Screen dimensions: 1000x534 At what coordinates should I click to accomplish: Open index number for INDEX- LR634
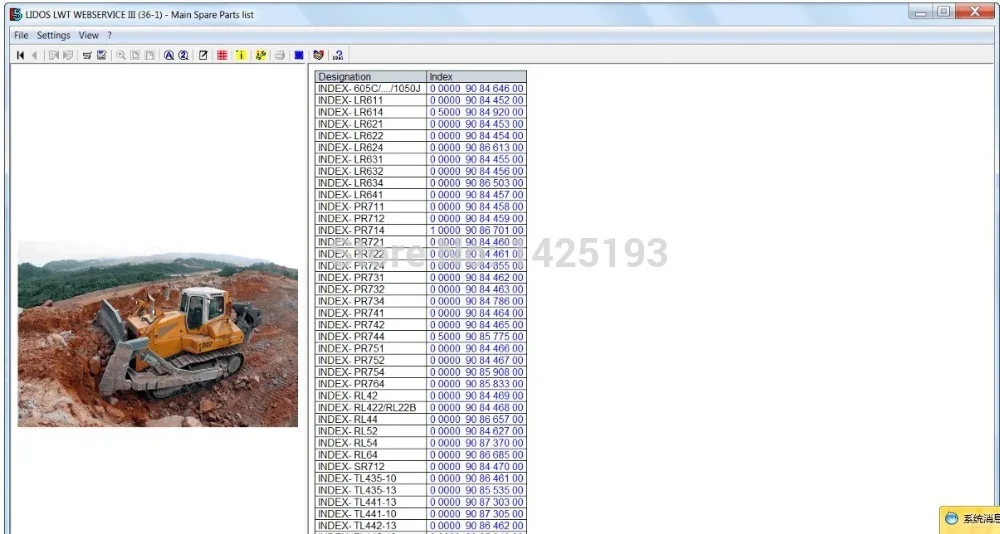[476, 183]
